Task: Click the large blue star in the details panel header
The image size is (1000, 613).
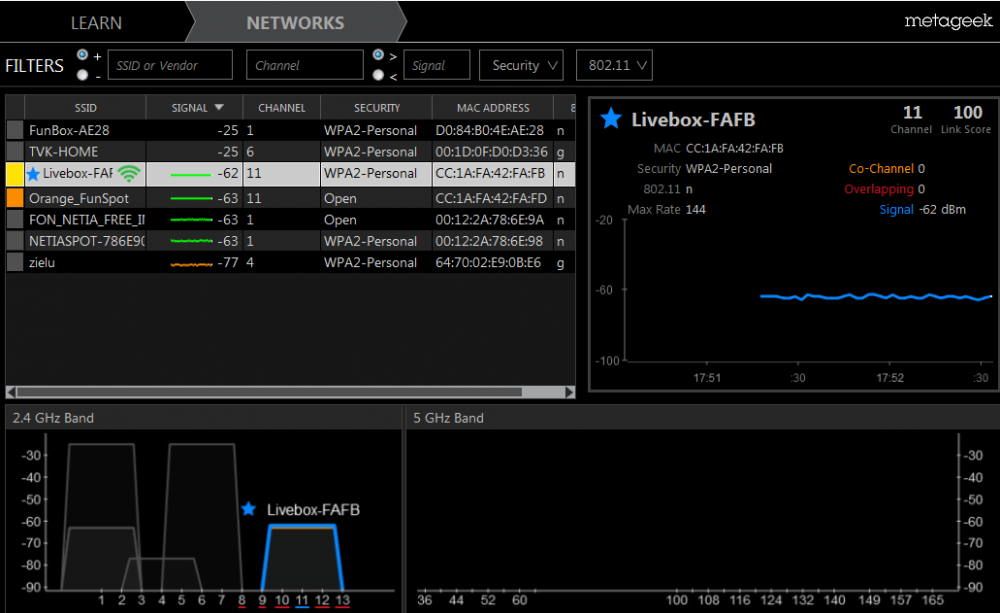Action: [x=611, y=120]
